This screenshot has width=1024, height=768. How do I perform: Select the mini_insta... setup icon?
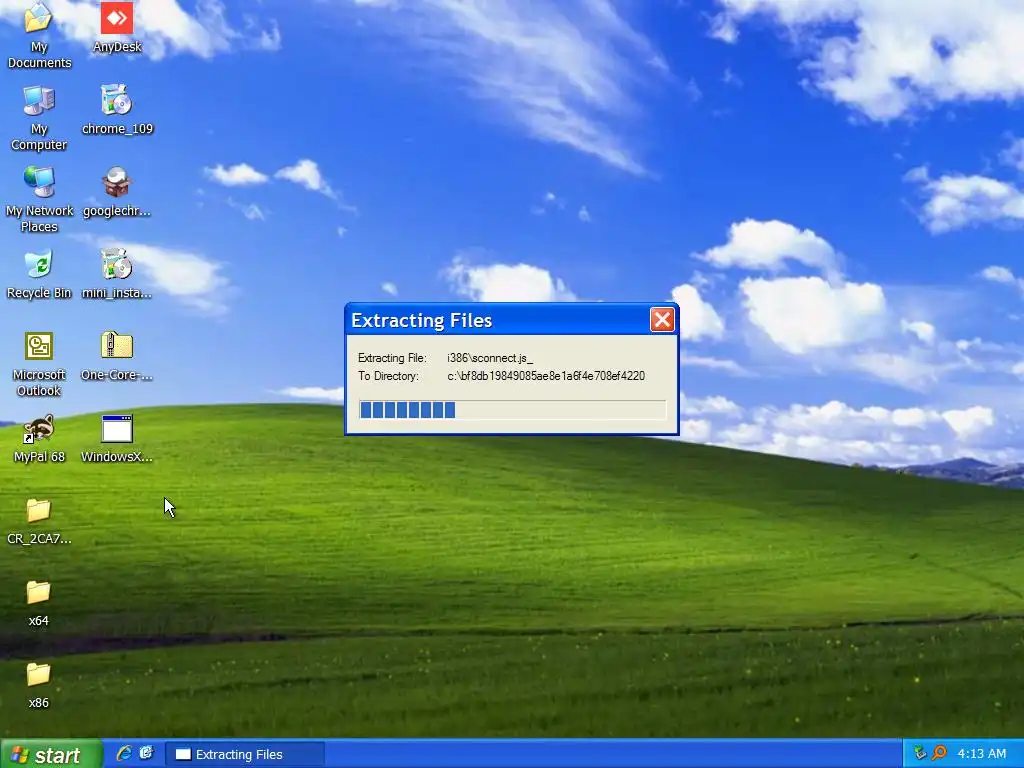117,274
